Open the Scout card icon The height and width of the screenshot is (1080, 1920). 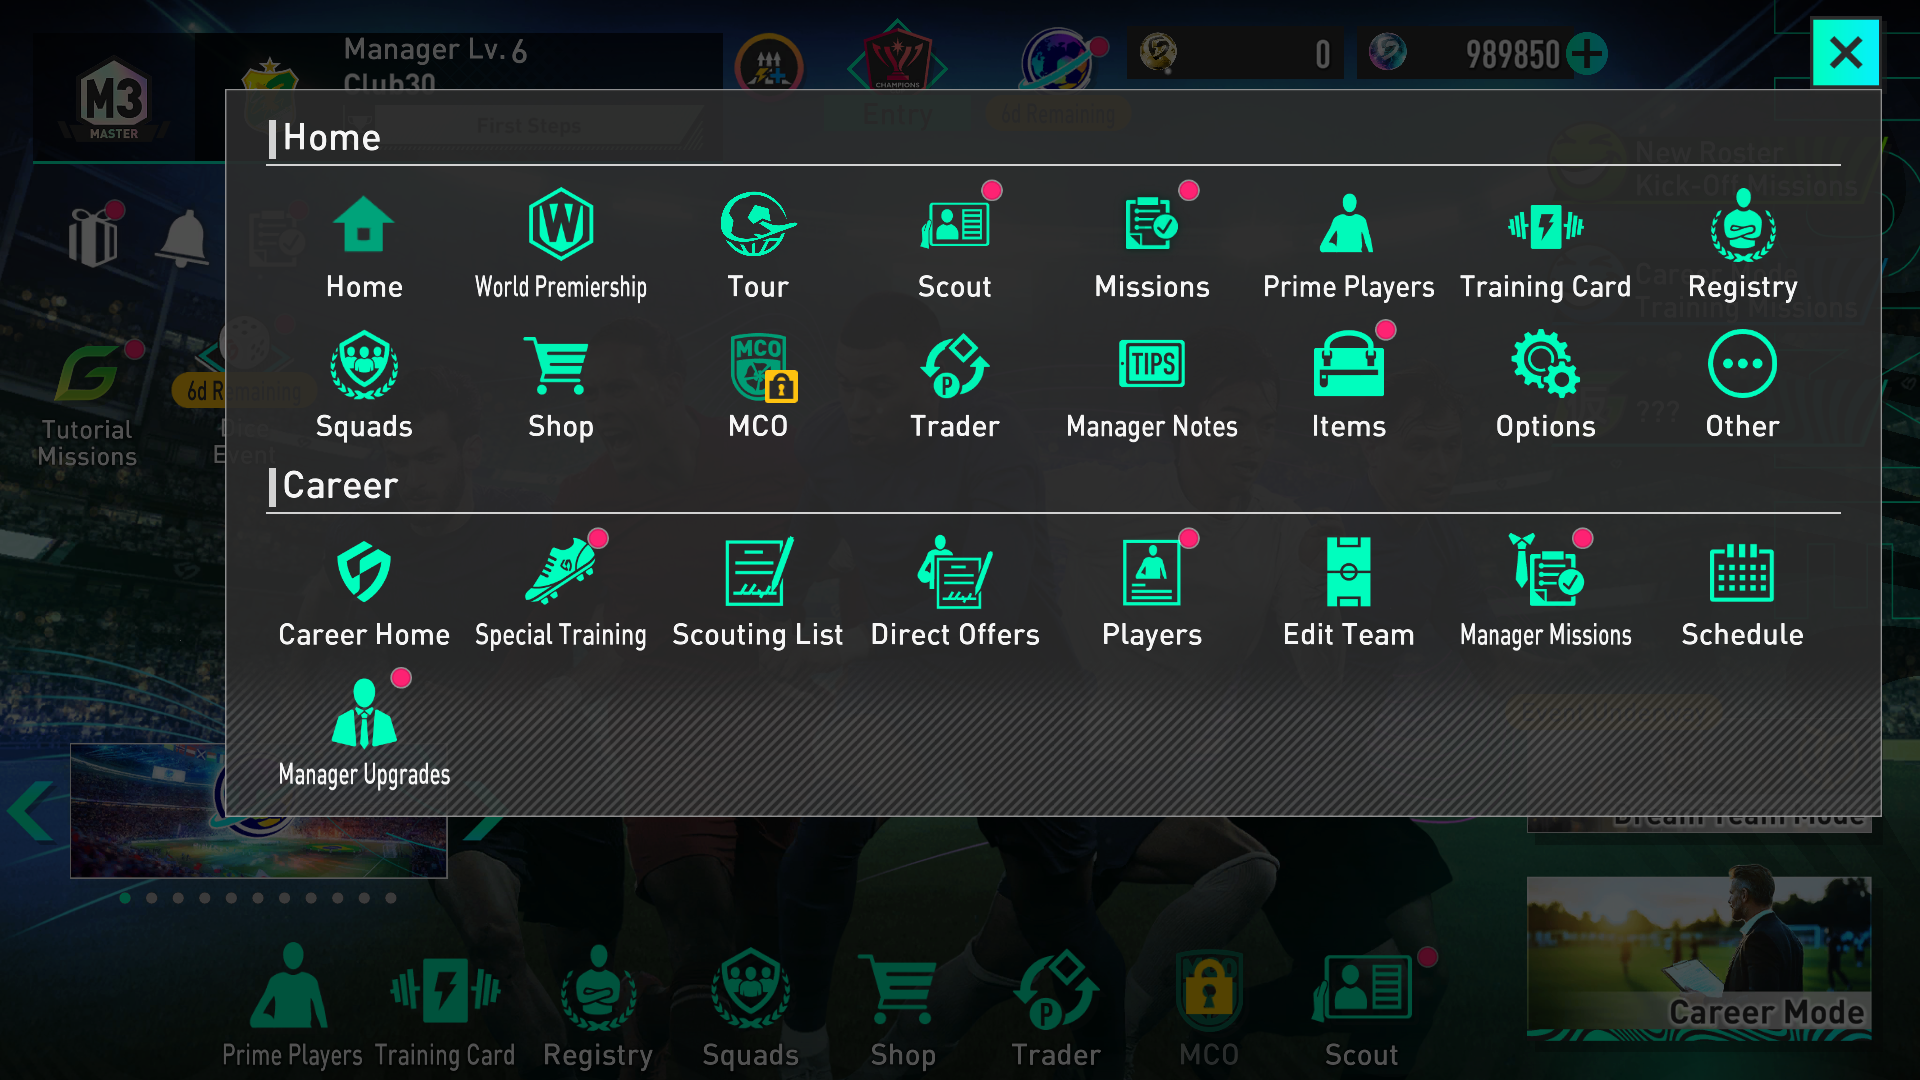[x=955, y=224]
